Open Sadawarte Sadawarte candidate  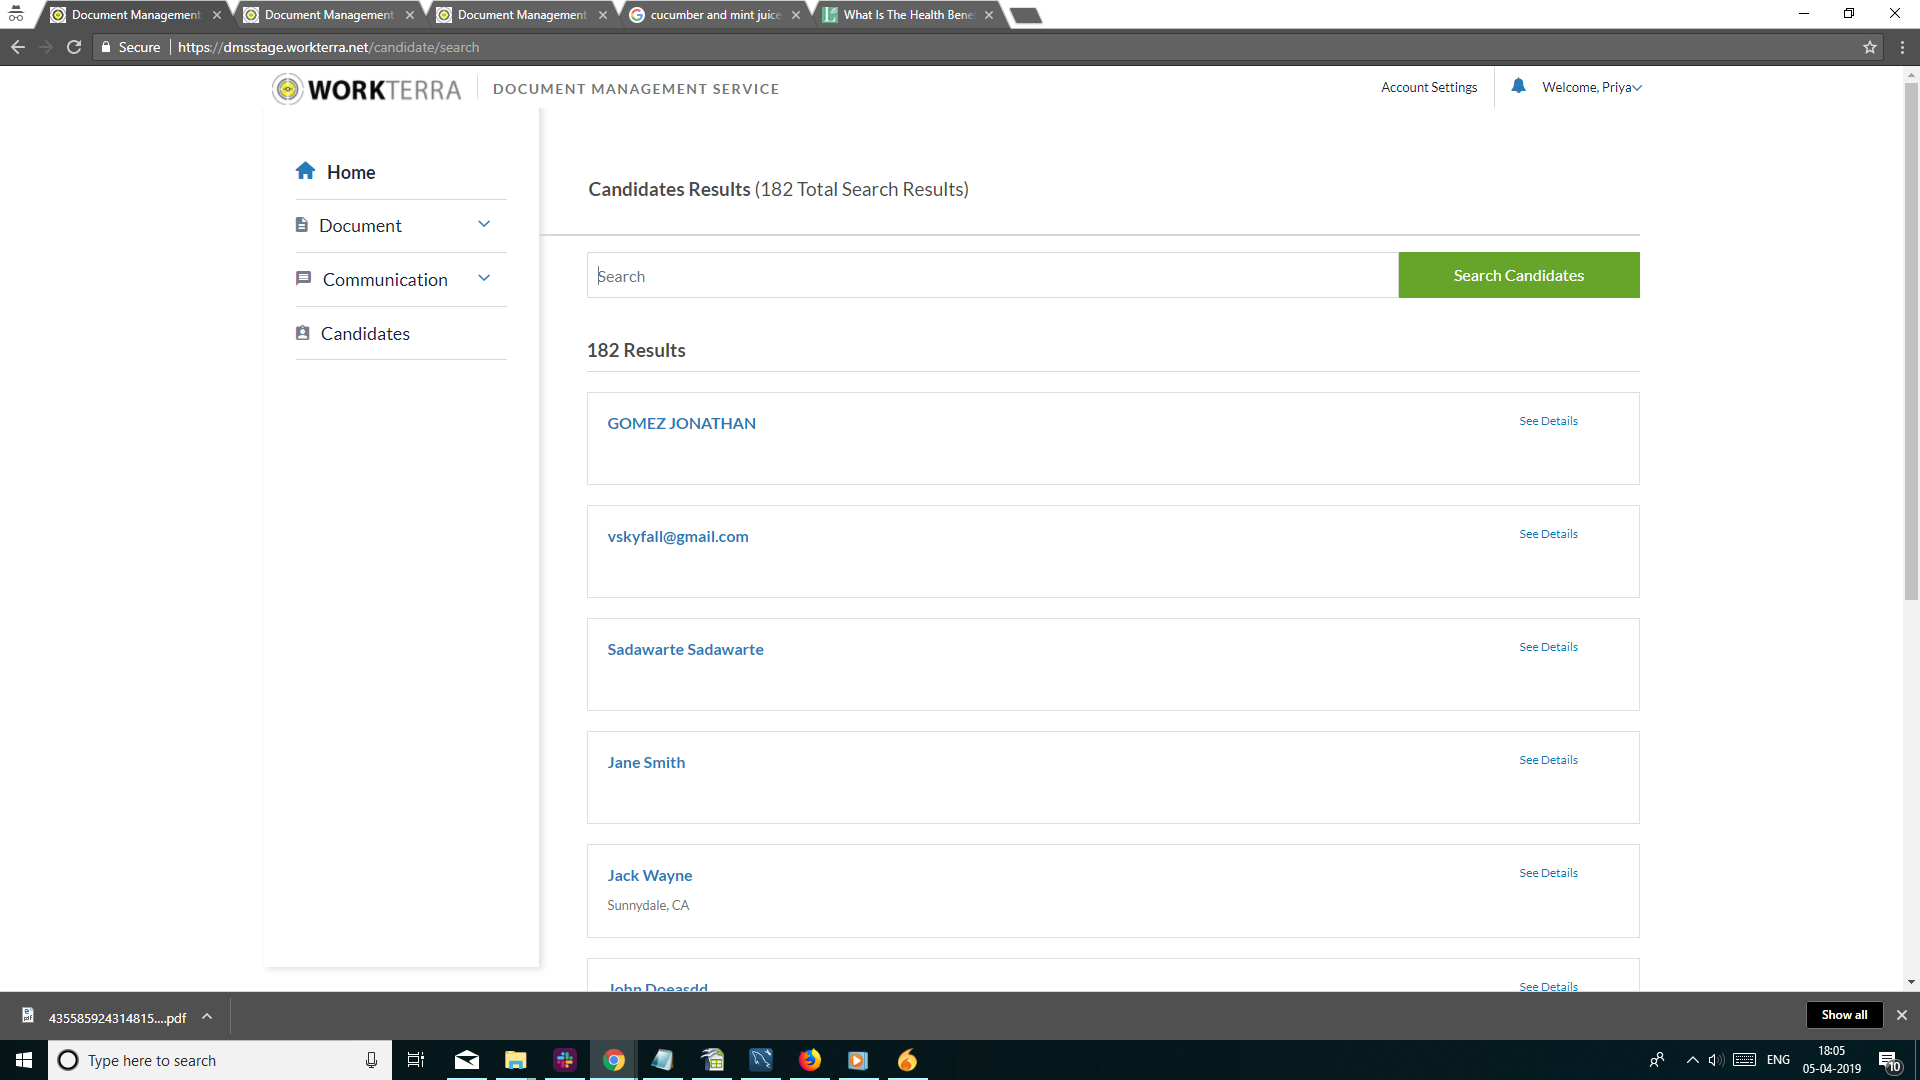pyautogui.click(x=685, y=649)
